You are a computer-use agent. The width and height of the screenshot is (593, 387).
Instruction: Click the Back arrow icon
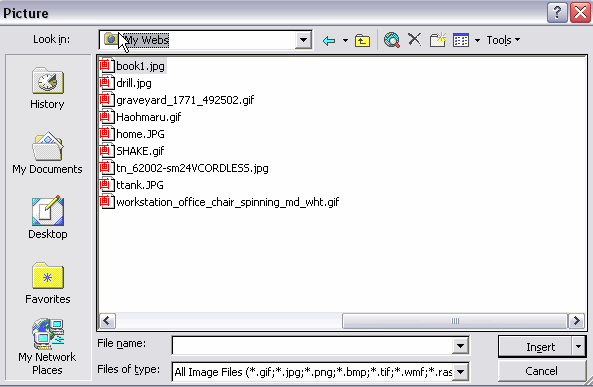tap(329, 40)
